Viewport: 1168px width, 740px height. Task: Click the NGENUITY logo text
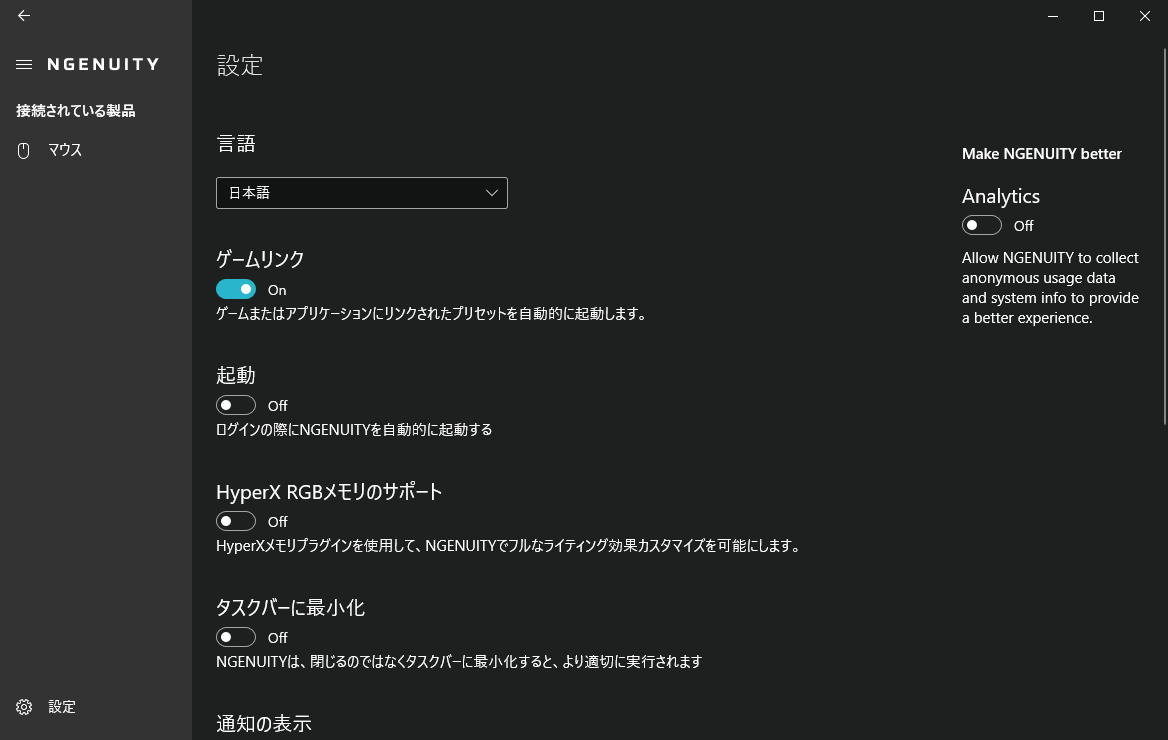pos(104,65)
